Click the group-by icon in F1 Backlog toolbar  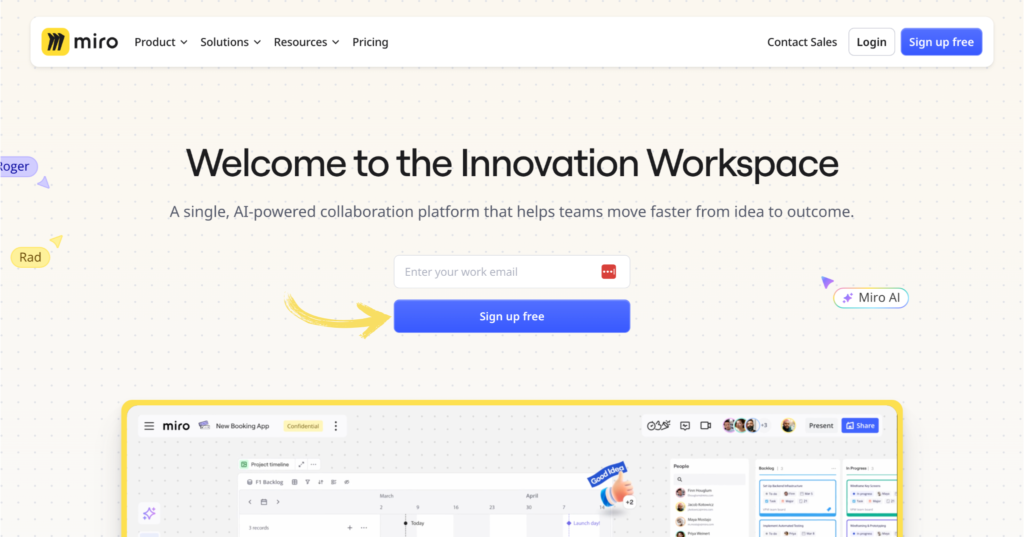click(x=334, y=482)
